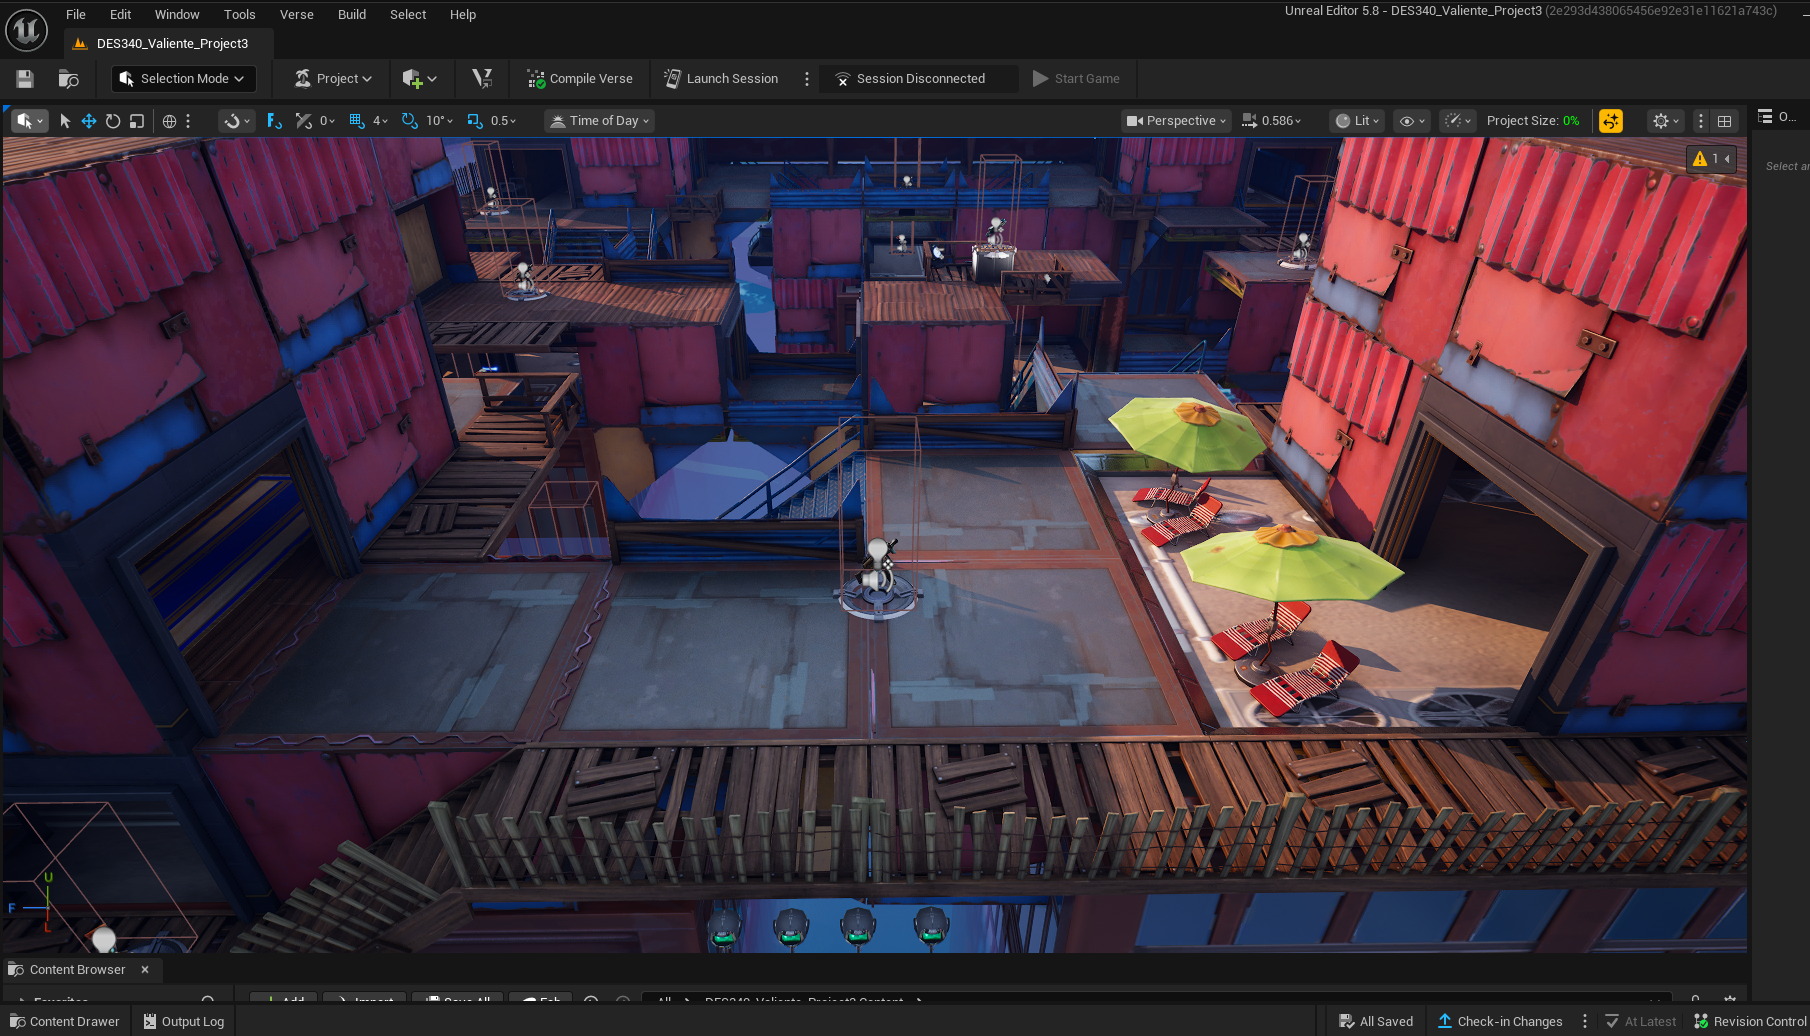Click revision control overflow dots in status bar
Image resolution: width=1810 pixels, height=1036 pixels.
tap(1585, 1021)
